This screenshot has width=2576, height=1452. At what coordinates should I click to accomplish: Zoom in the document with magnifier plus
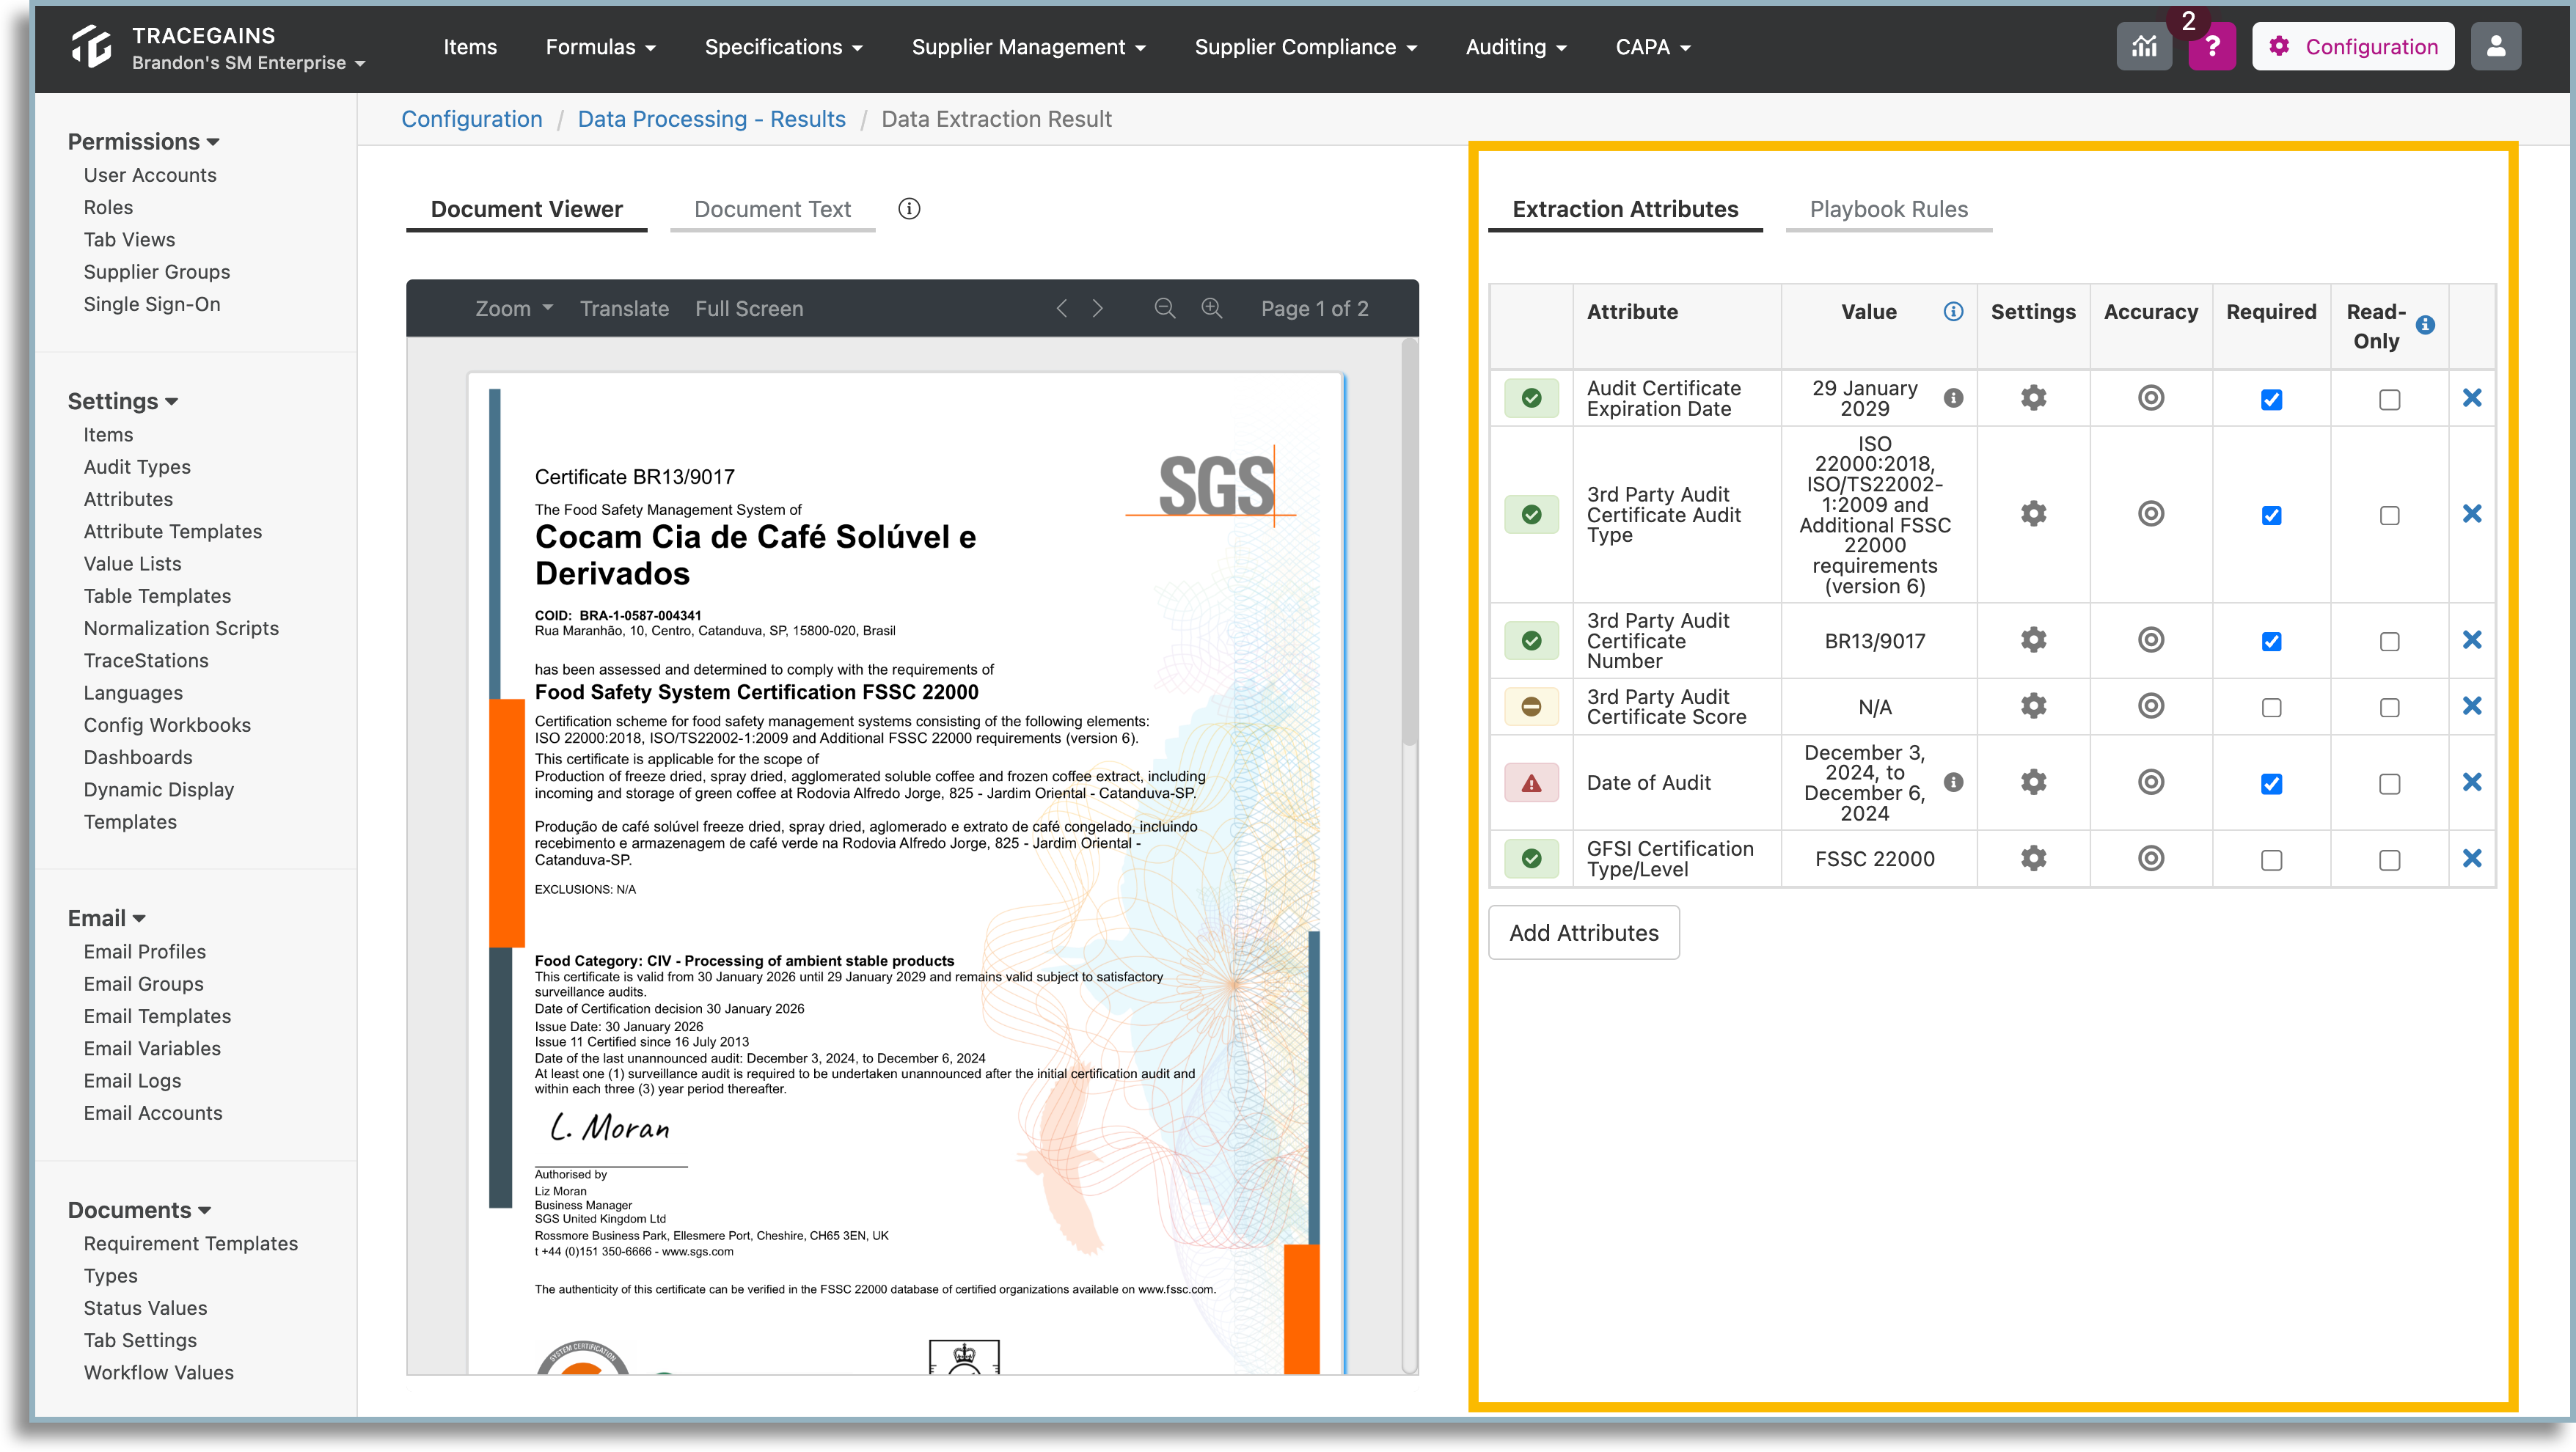point(1212,308)
